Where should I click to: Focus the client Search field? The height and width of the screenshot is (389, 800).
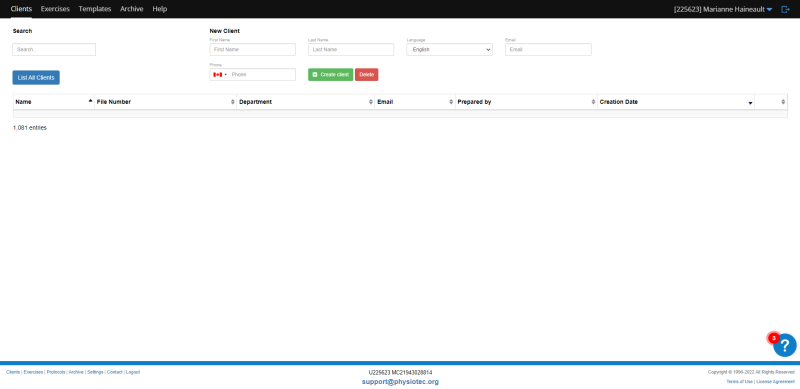pos(54,50)
